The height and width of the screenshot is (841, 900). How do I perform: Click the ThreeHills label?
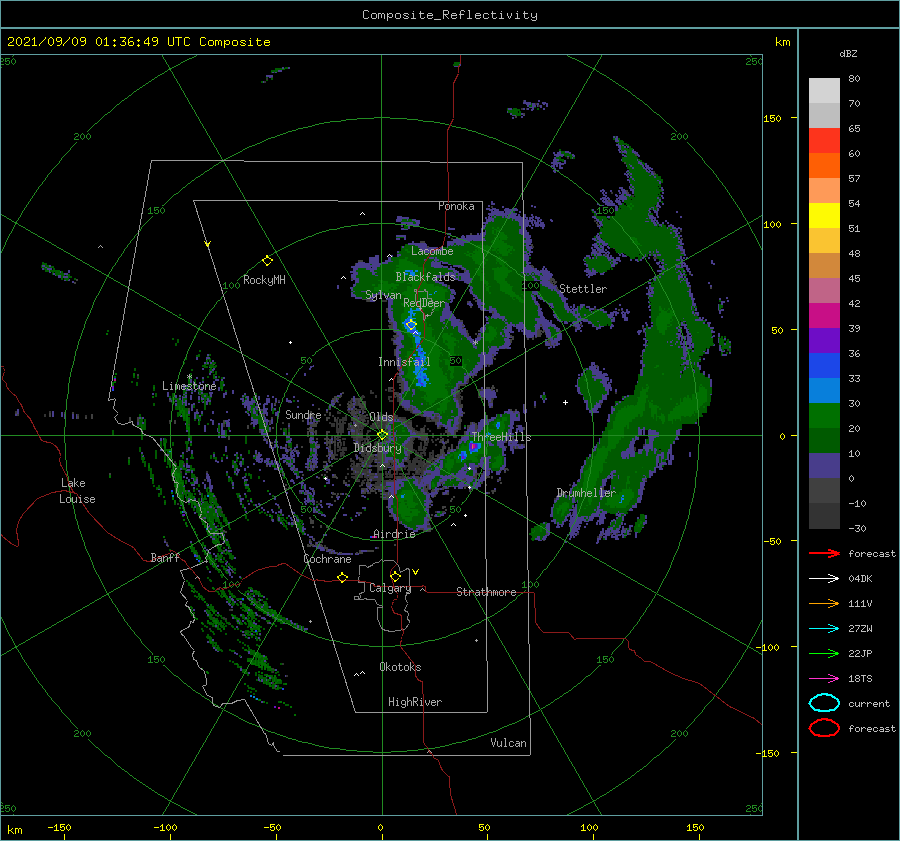point(501,437)
